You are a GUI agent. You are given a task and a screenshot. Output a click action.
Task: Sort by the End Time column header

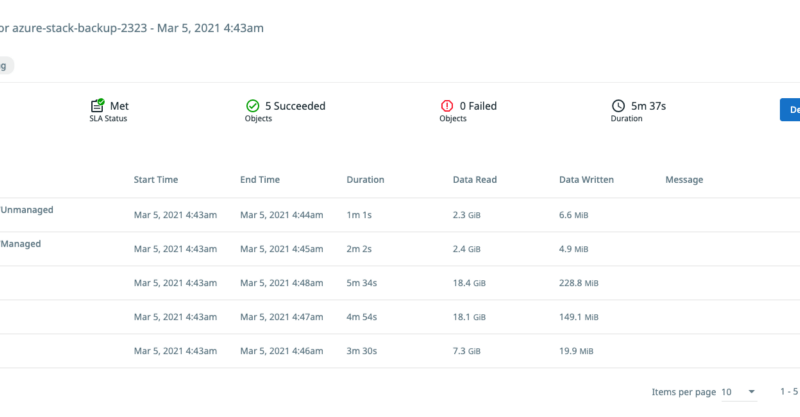(x=260, y=180)
